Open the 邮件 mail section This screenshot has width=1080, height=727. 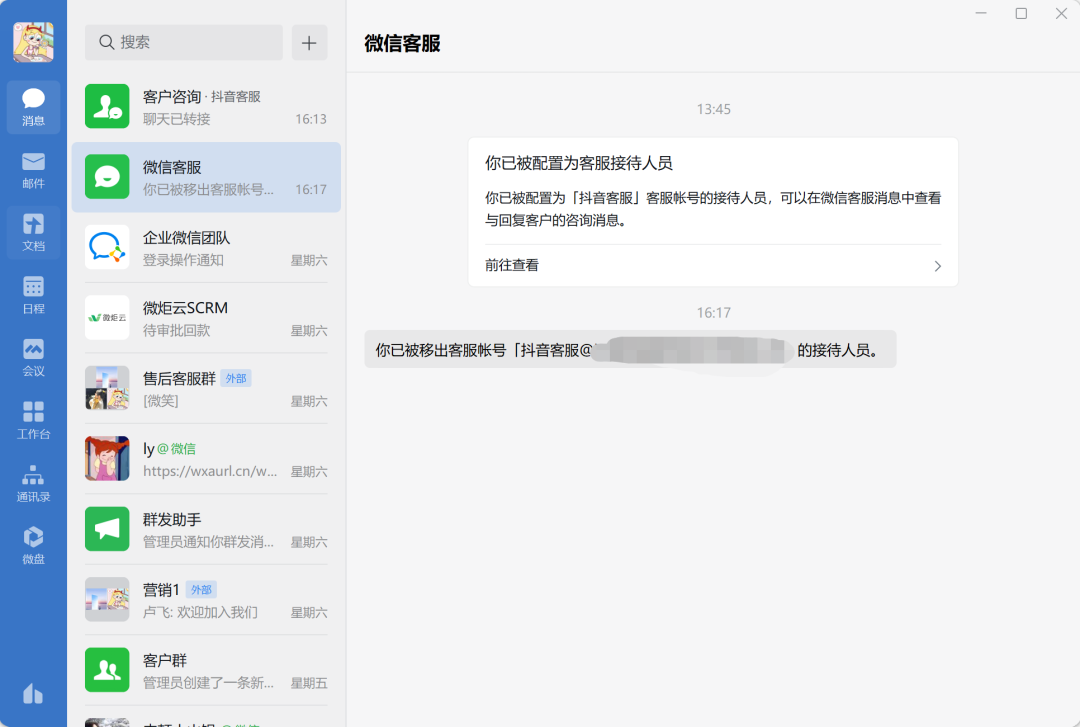pyautogui.click(x=33, y=170)
